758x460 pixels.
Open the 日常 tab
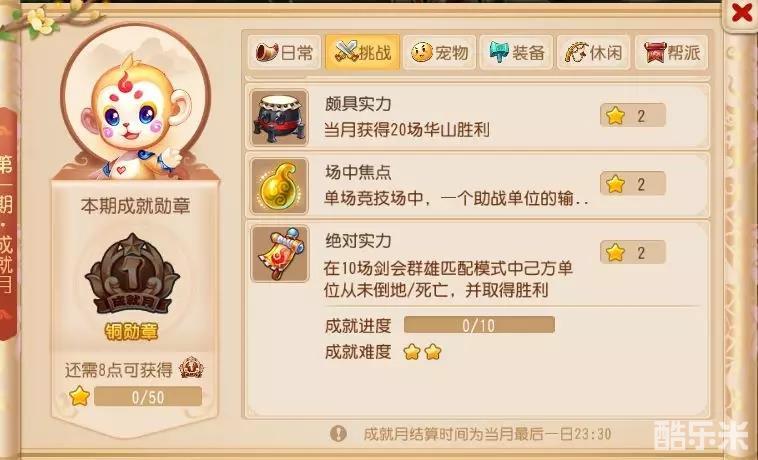coord(285,53)
